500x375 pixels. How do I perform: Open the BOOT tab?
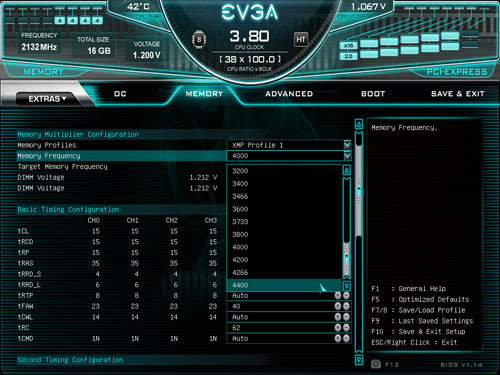(x=373, y=94)
